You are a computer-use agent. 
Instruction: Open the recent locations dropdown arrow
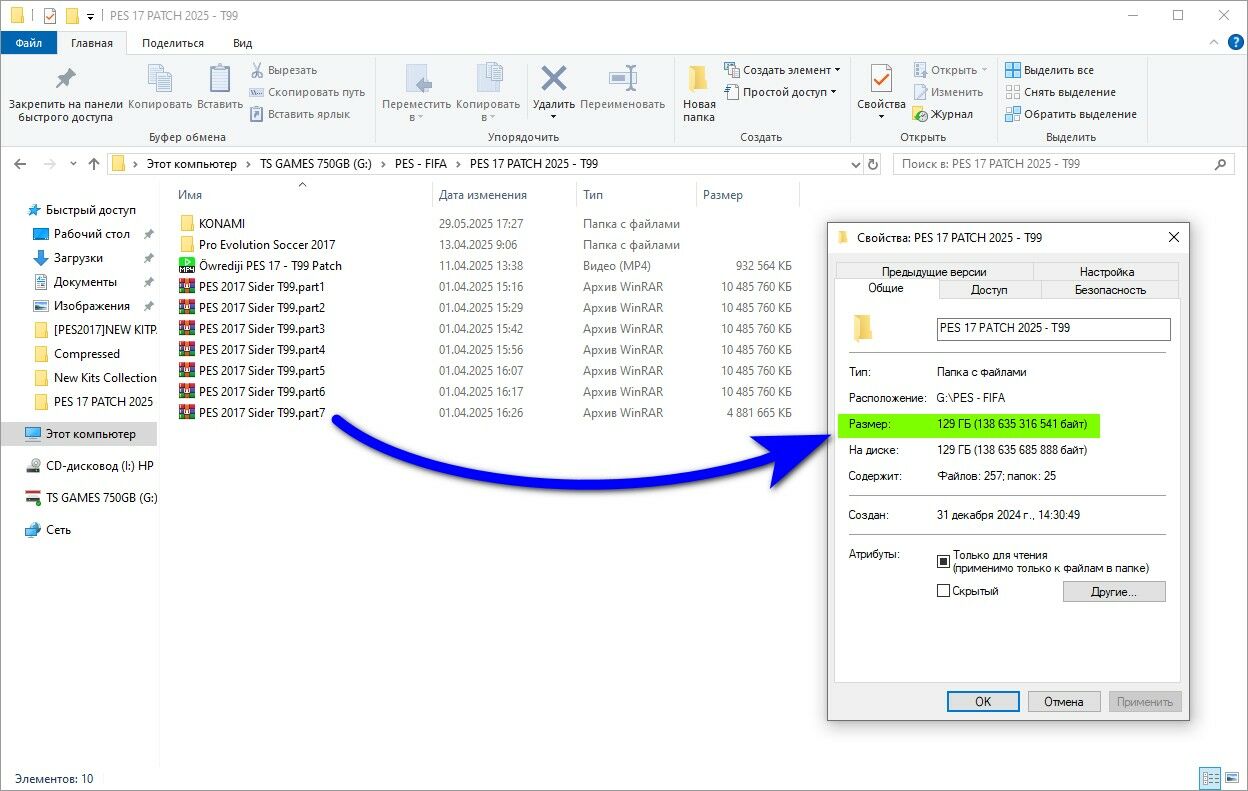pos(74,164)
